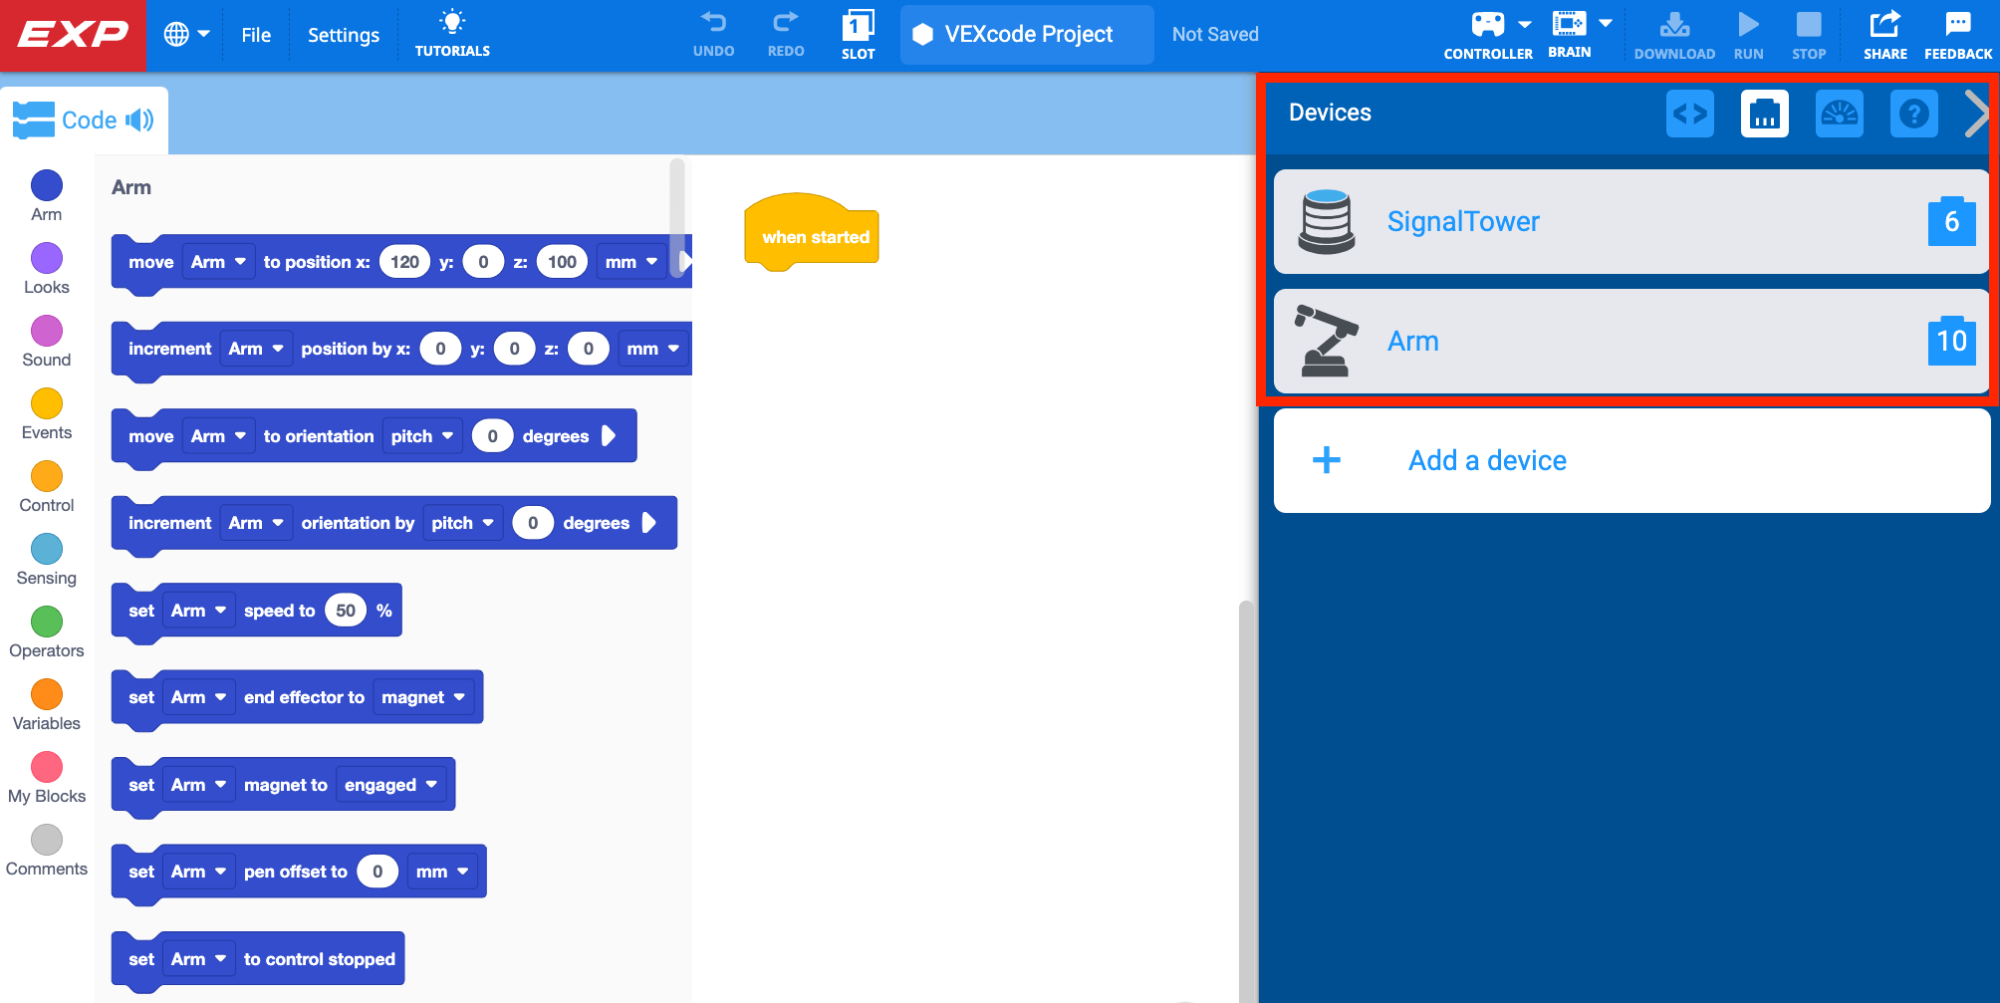
Task: Click the Not Saved status
Action: (1215, 34)
